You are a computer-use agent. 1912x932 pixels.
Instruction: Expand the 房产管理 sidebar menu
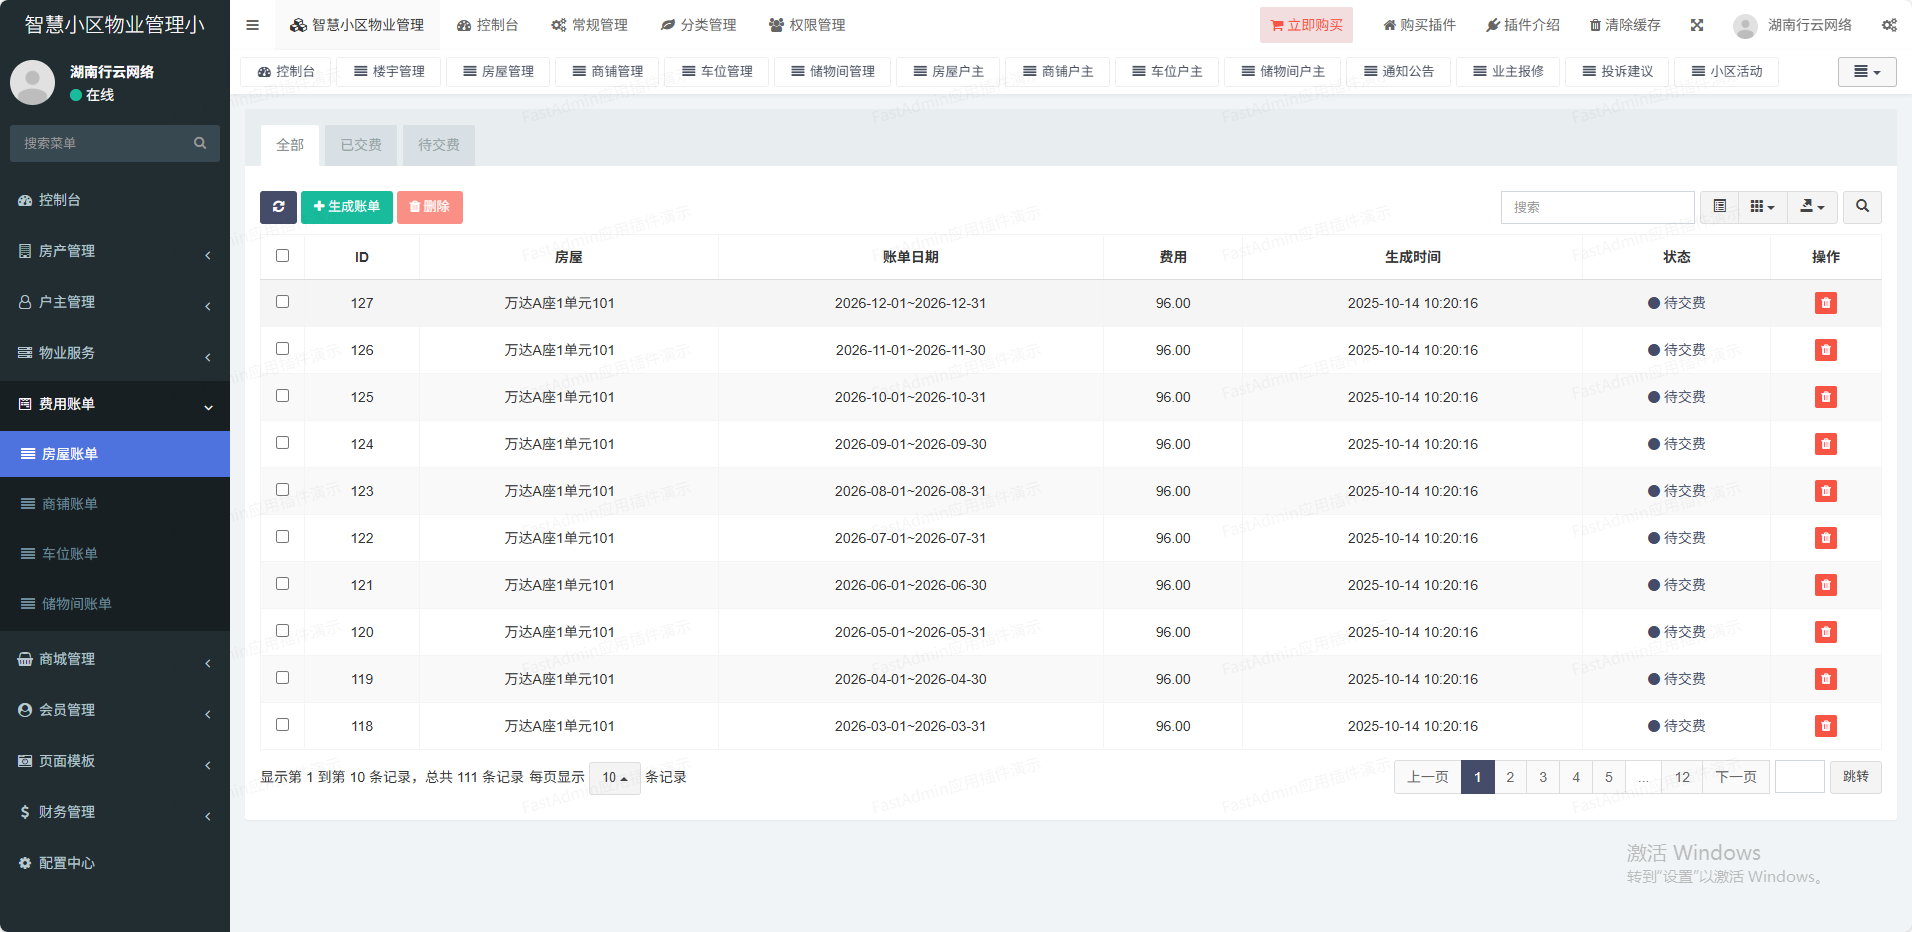114,251
